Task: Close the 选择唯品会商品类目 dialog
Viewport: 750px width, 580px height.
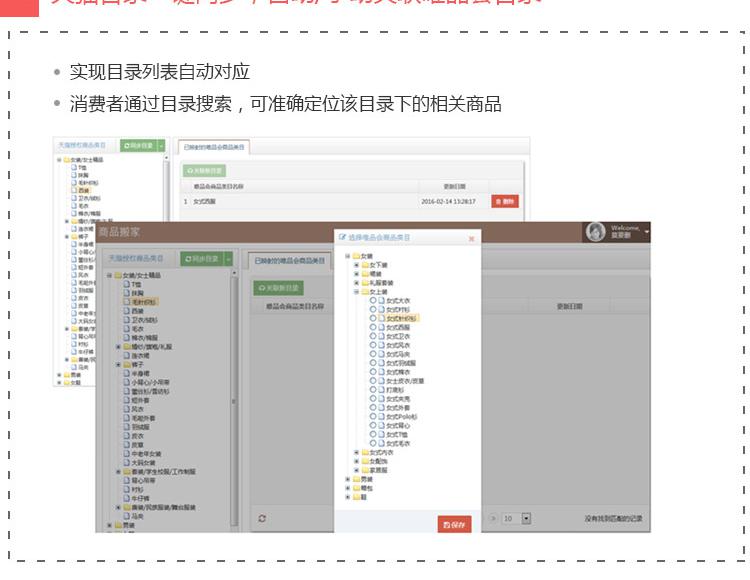Action: coord(472,238)
